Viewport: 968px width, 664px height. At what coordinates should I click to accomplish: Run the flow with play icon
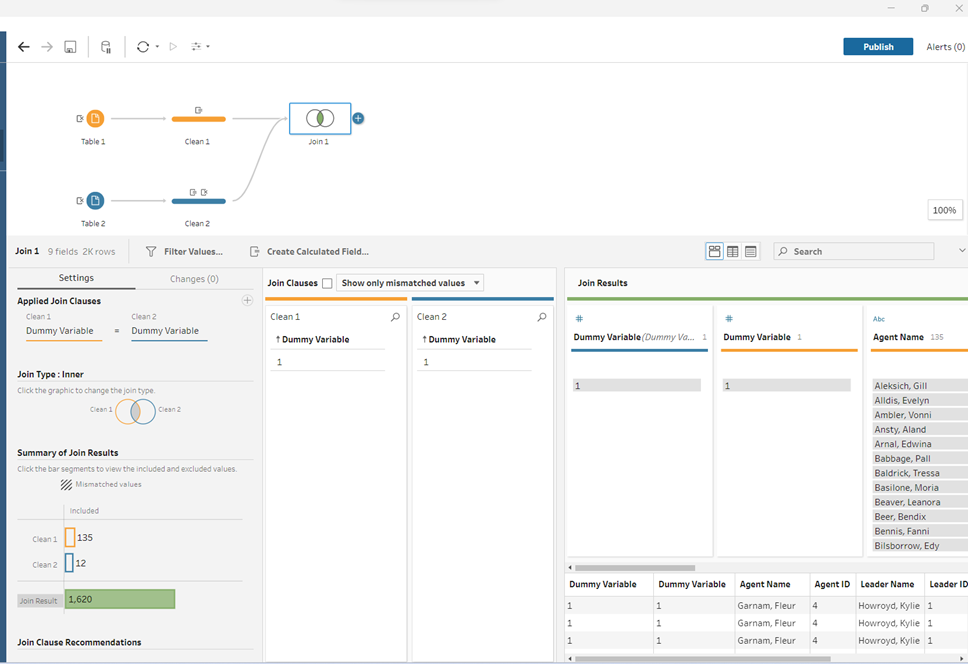(x=173, y=47)
